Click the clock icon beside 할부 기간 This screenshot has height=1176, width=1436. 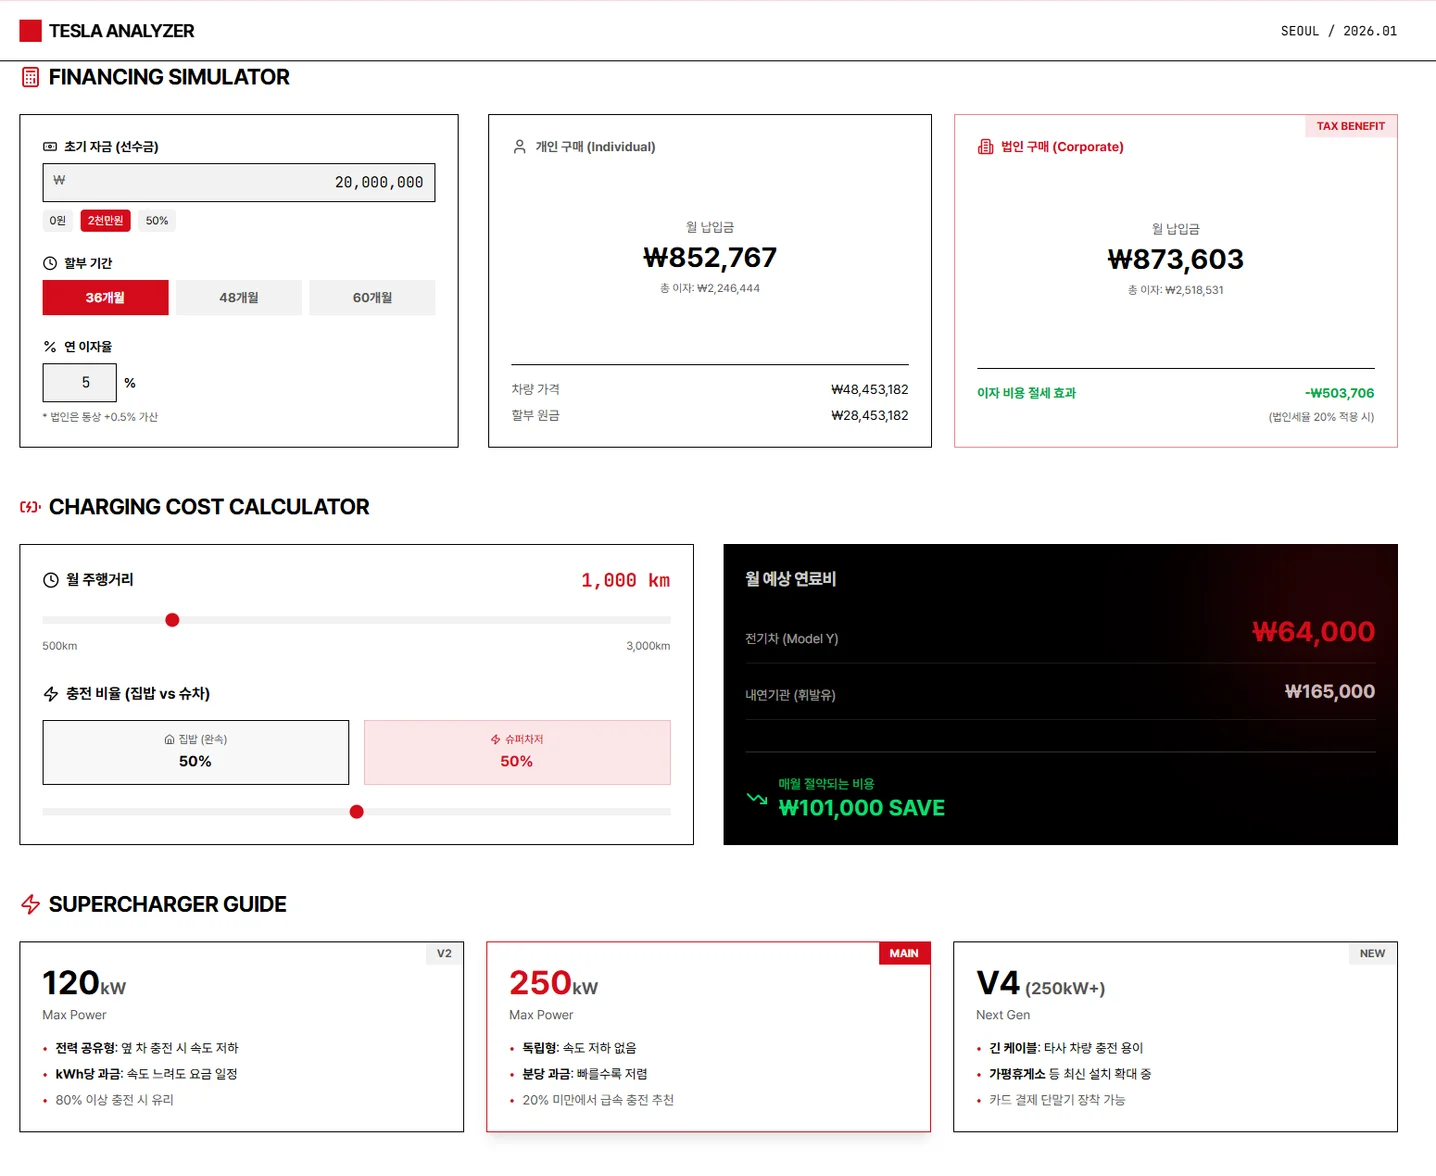coord(50,263)
